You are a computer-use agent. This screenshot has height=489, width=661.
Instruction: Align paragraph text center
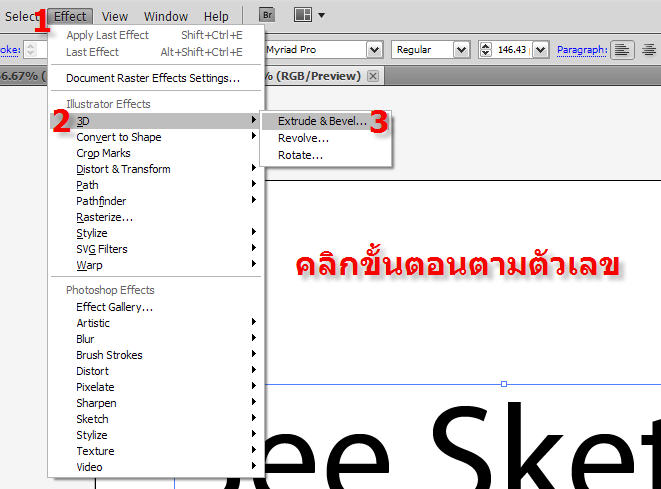[649, 49]
